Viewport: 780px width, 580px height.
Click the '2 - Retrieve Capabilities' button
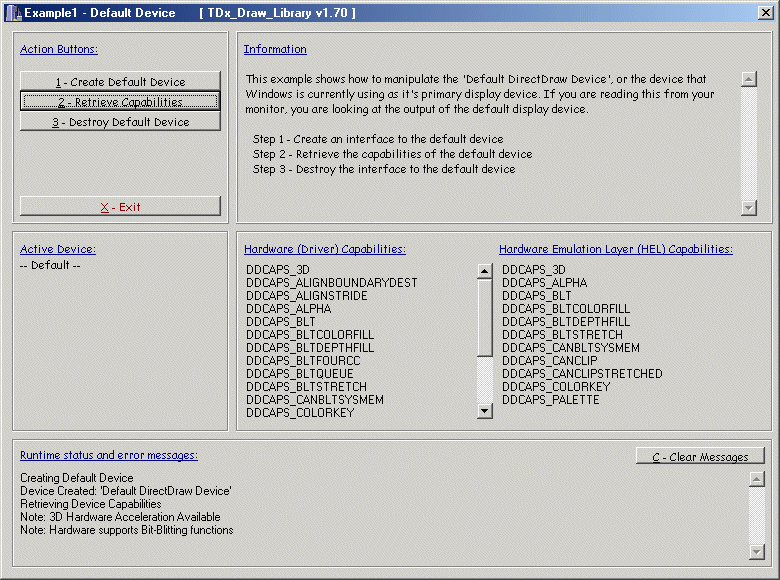click(x=120, y=102)
